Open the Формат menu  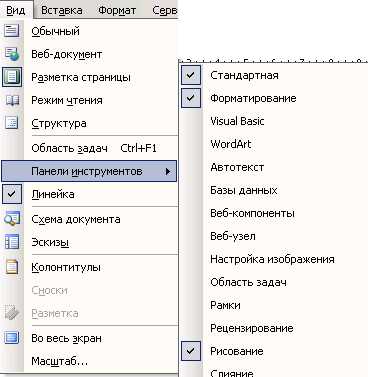click(x=117, y=10)
